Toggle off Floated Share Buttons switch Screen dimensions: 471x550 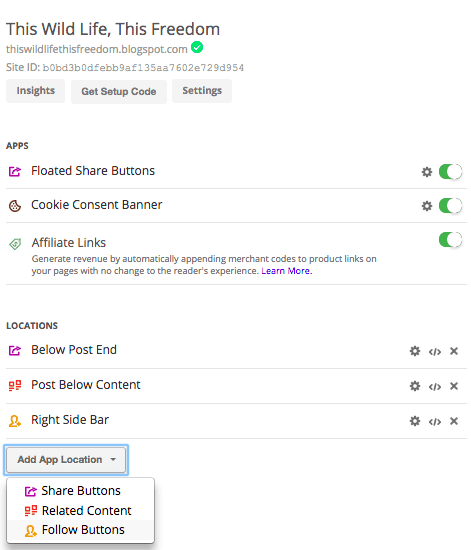[x=450, y=172]
